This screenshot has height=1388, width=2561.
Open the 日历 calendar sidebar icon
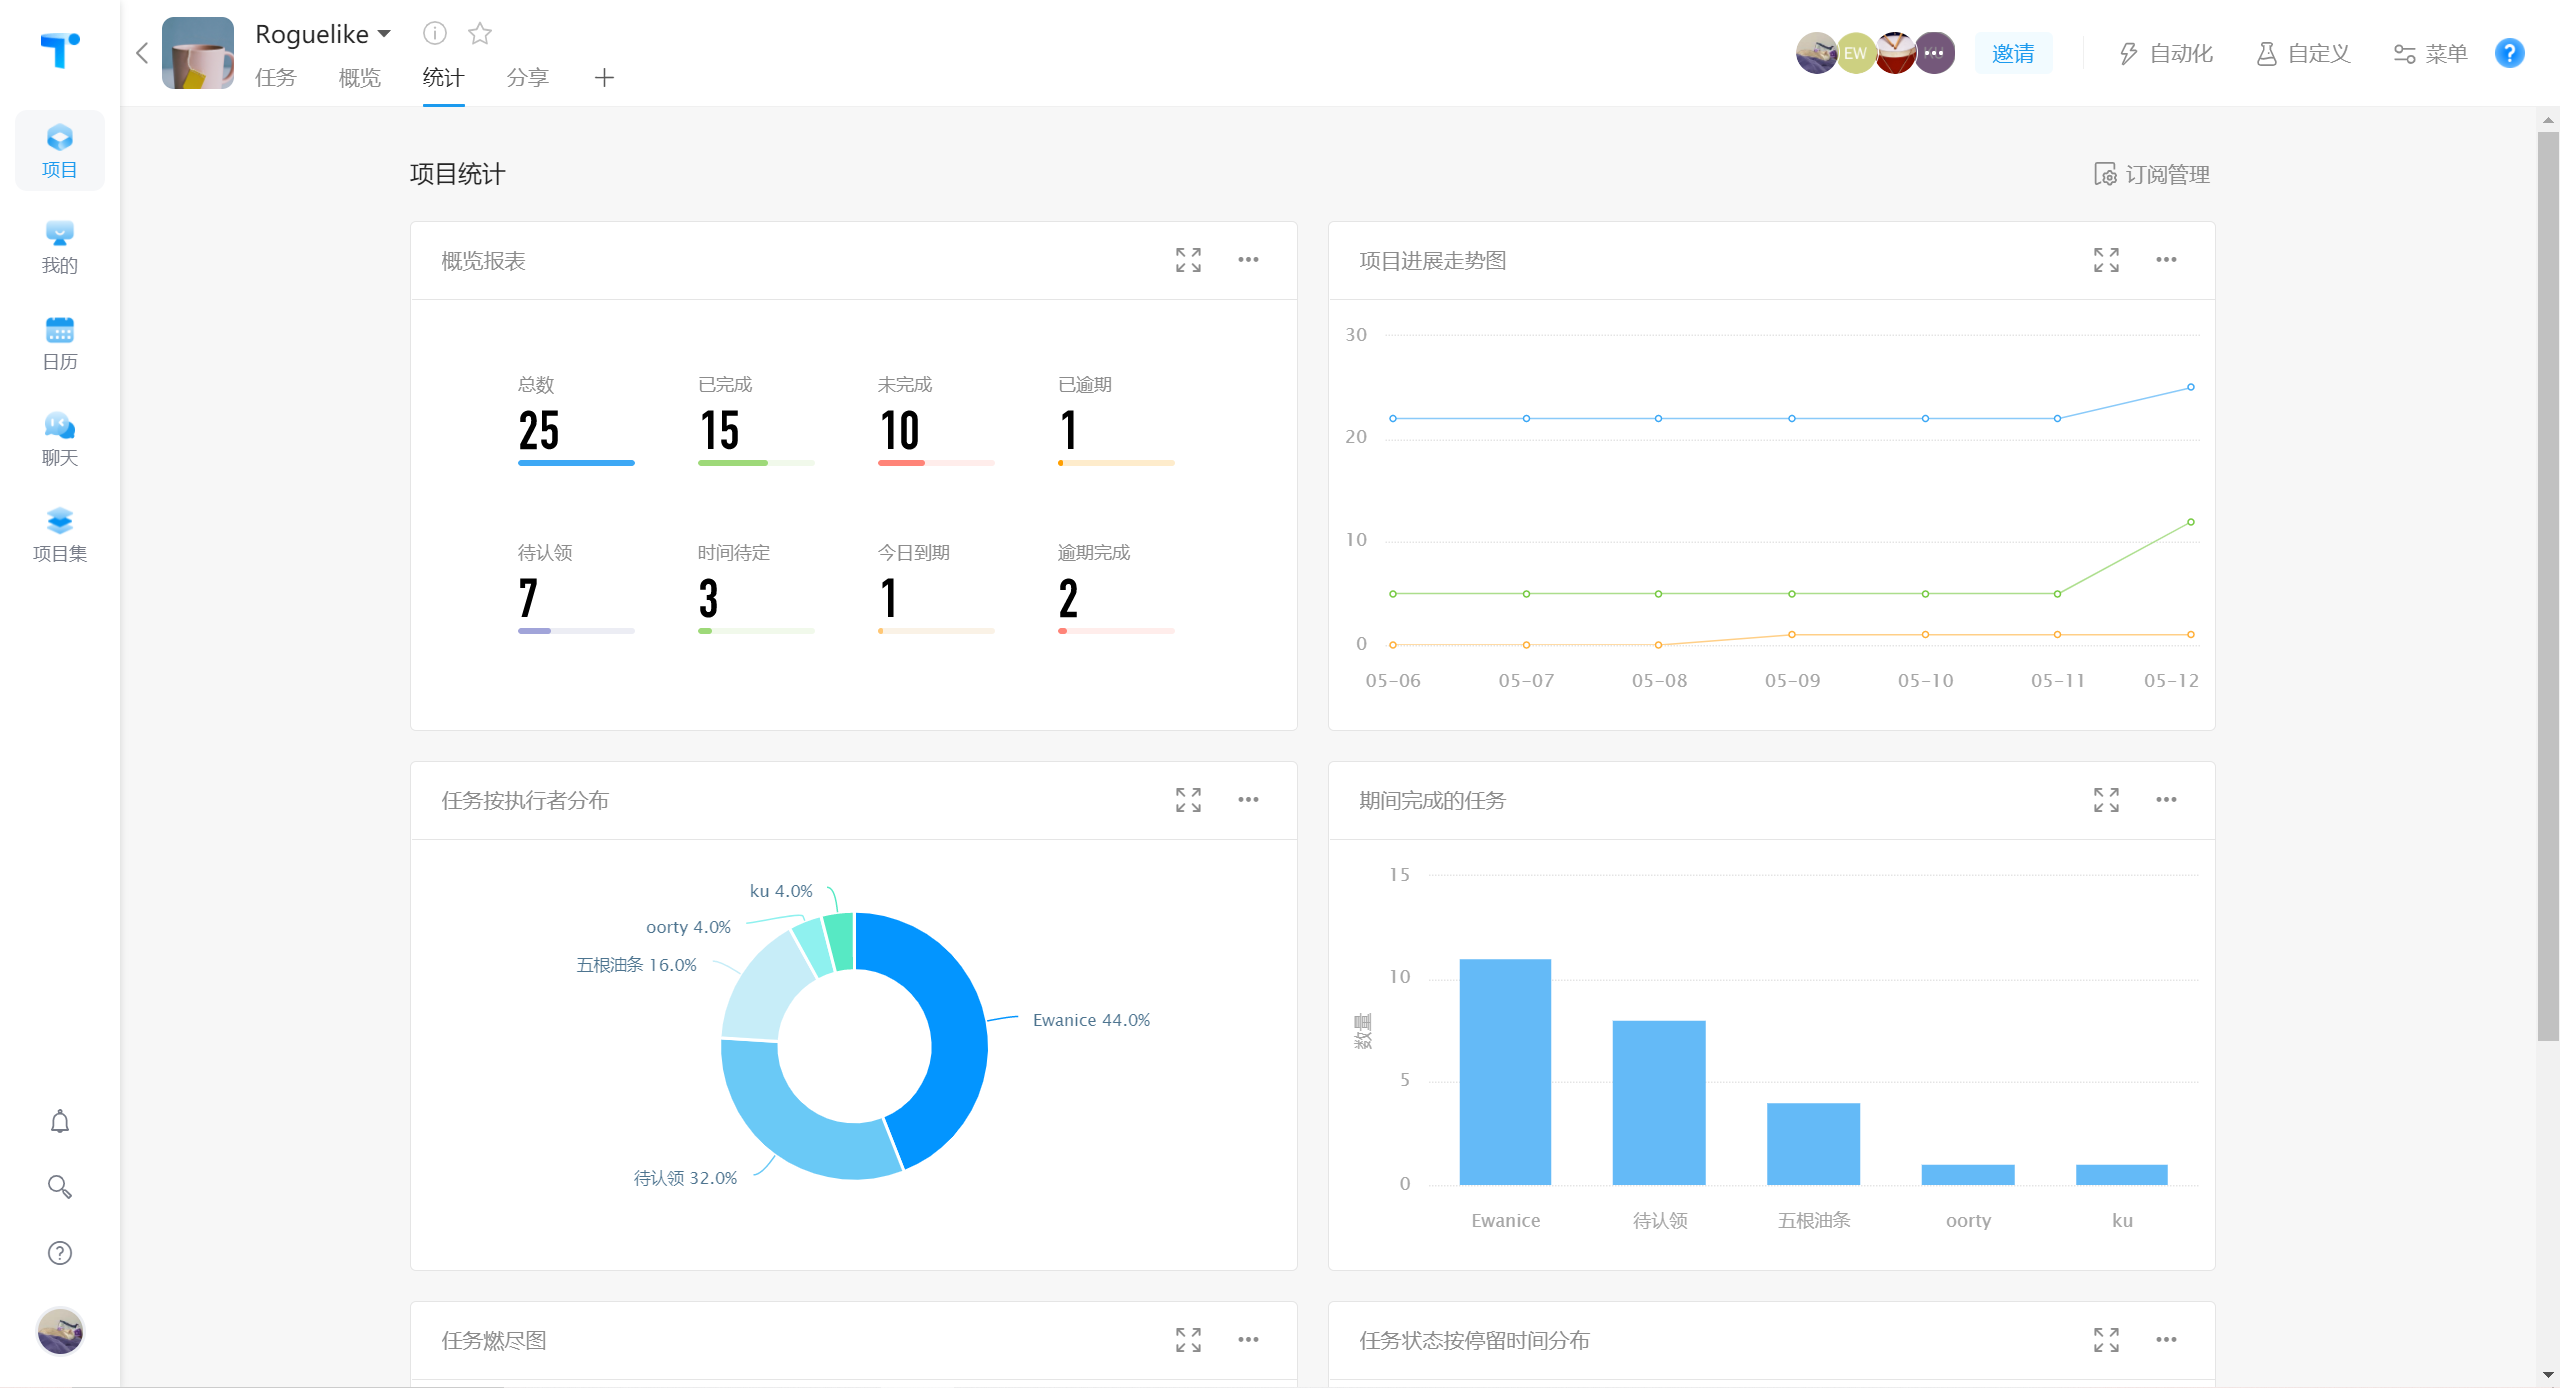click(x=60, y=342)
